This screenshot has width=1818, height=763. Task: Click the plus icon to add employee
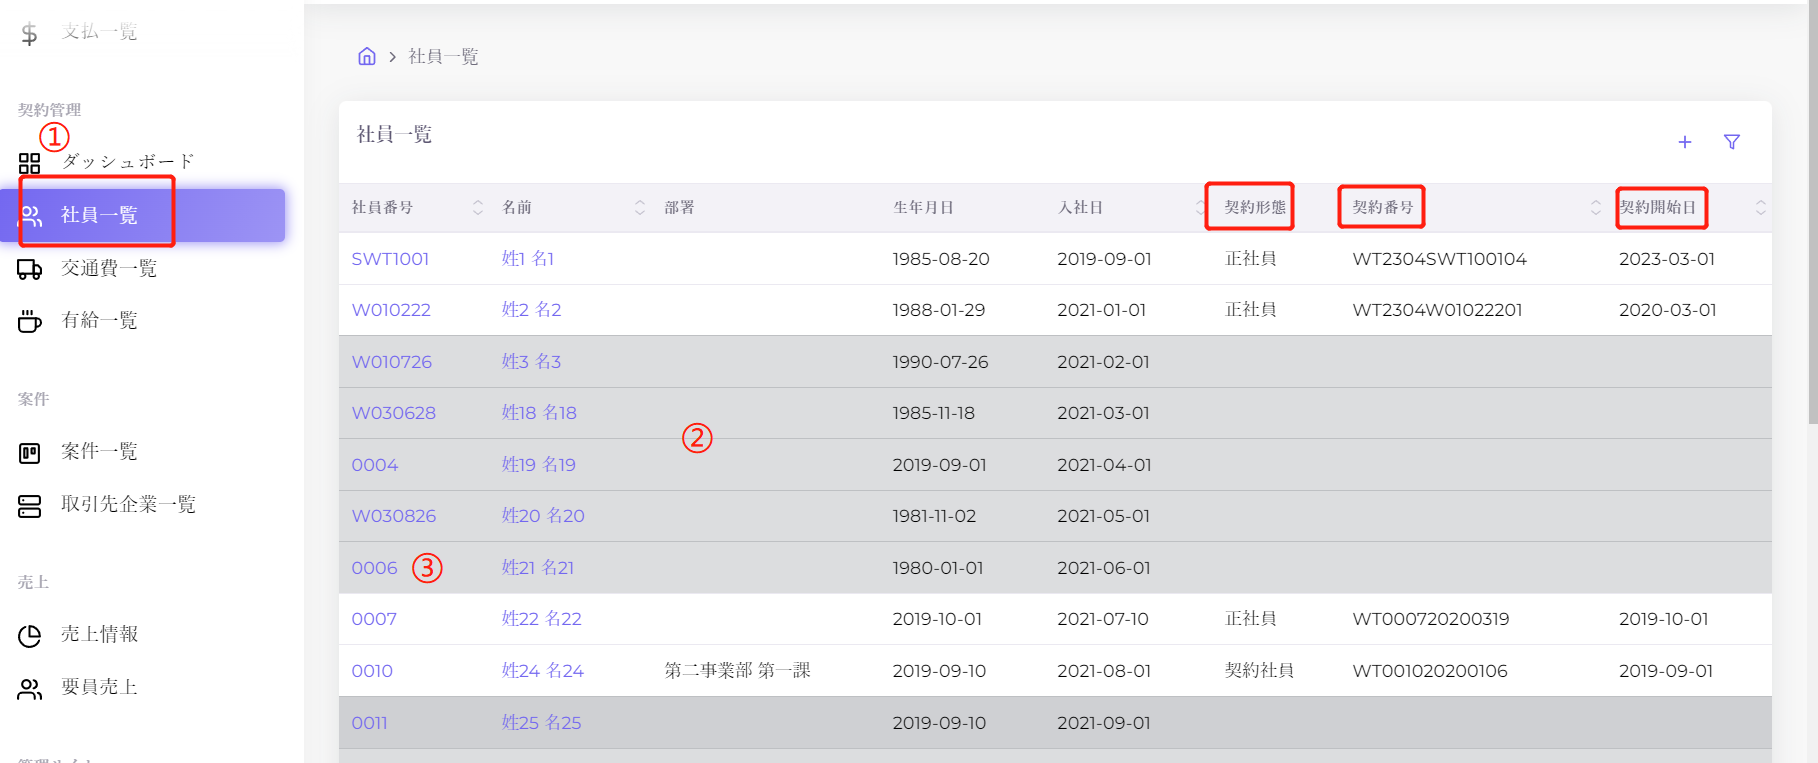click(x=1685, y=142)
